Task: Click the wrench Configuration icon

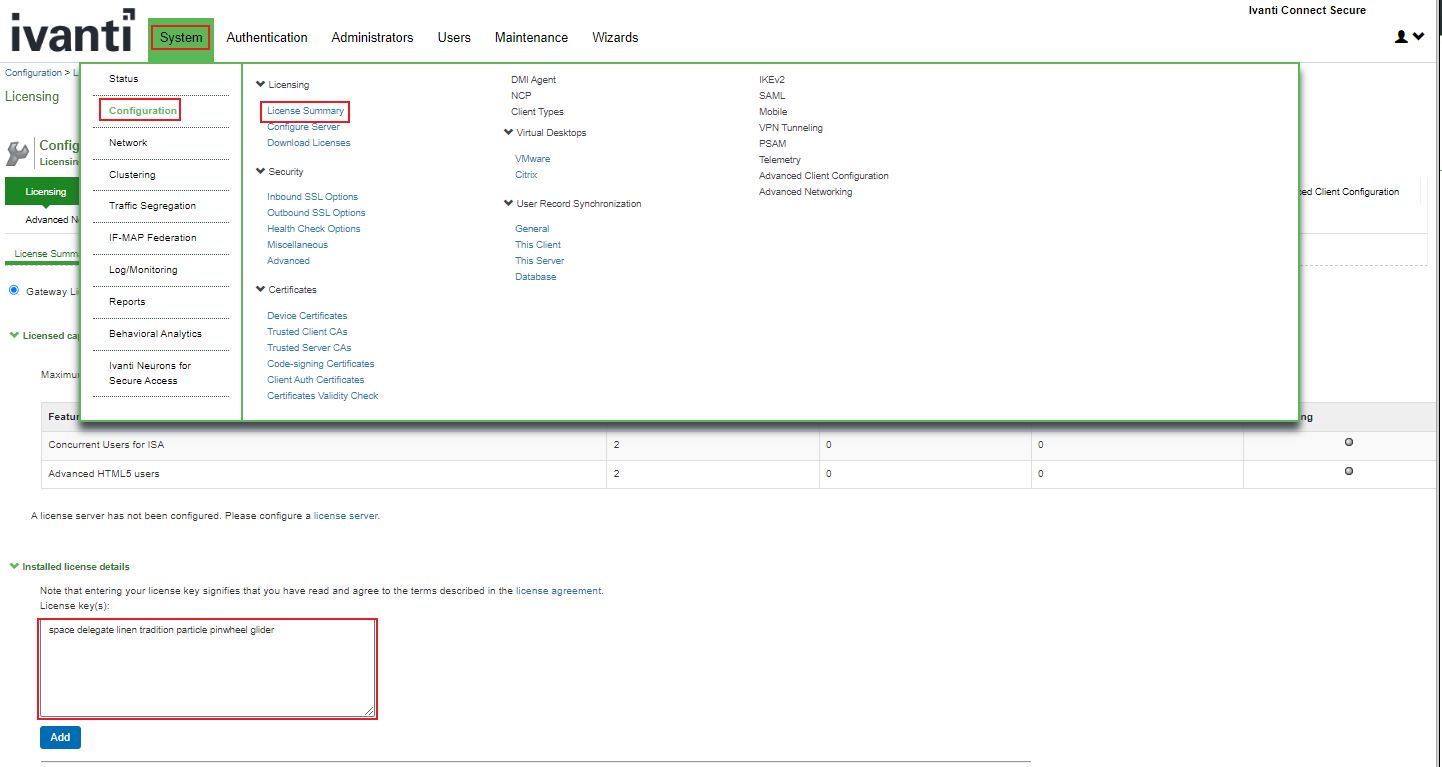Action: click(x=18, y=153)
